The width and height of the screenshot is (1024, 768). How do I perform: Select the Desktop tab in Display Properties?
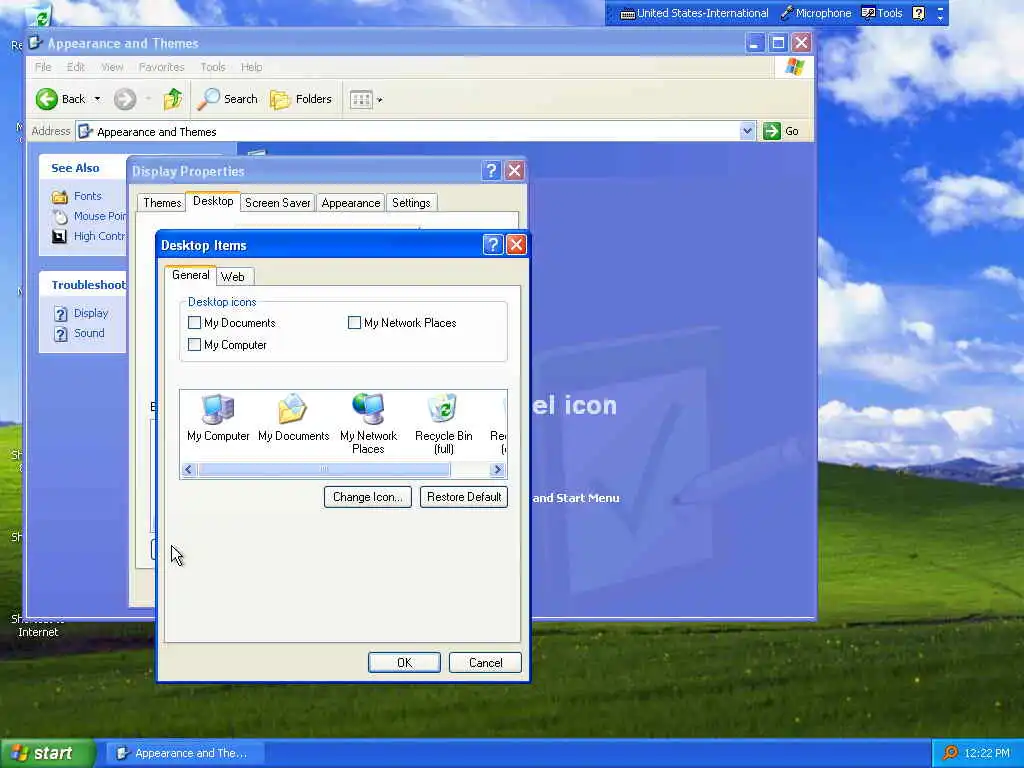click(x=213, y=201)
